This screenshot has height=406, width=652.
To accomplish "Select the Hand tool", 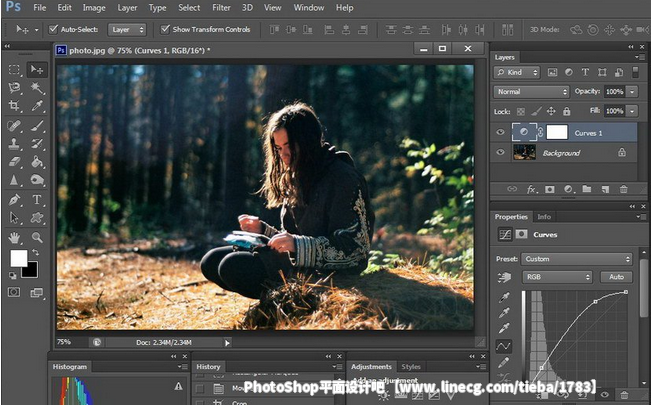I will 14,238.
